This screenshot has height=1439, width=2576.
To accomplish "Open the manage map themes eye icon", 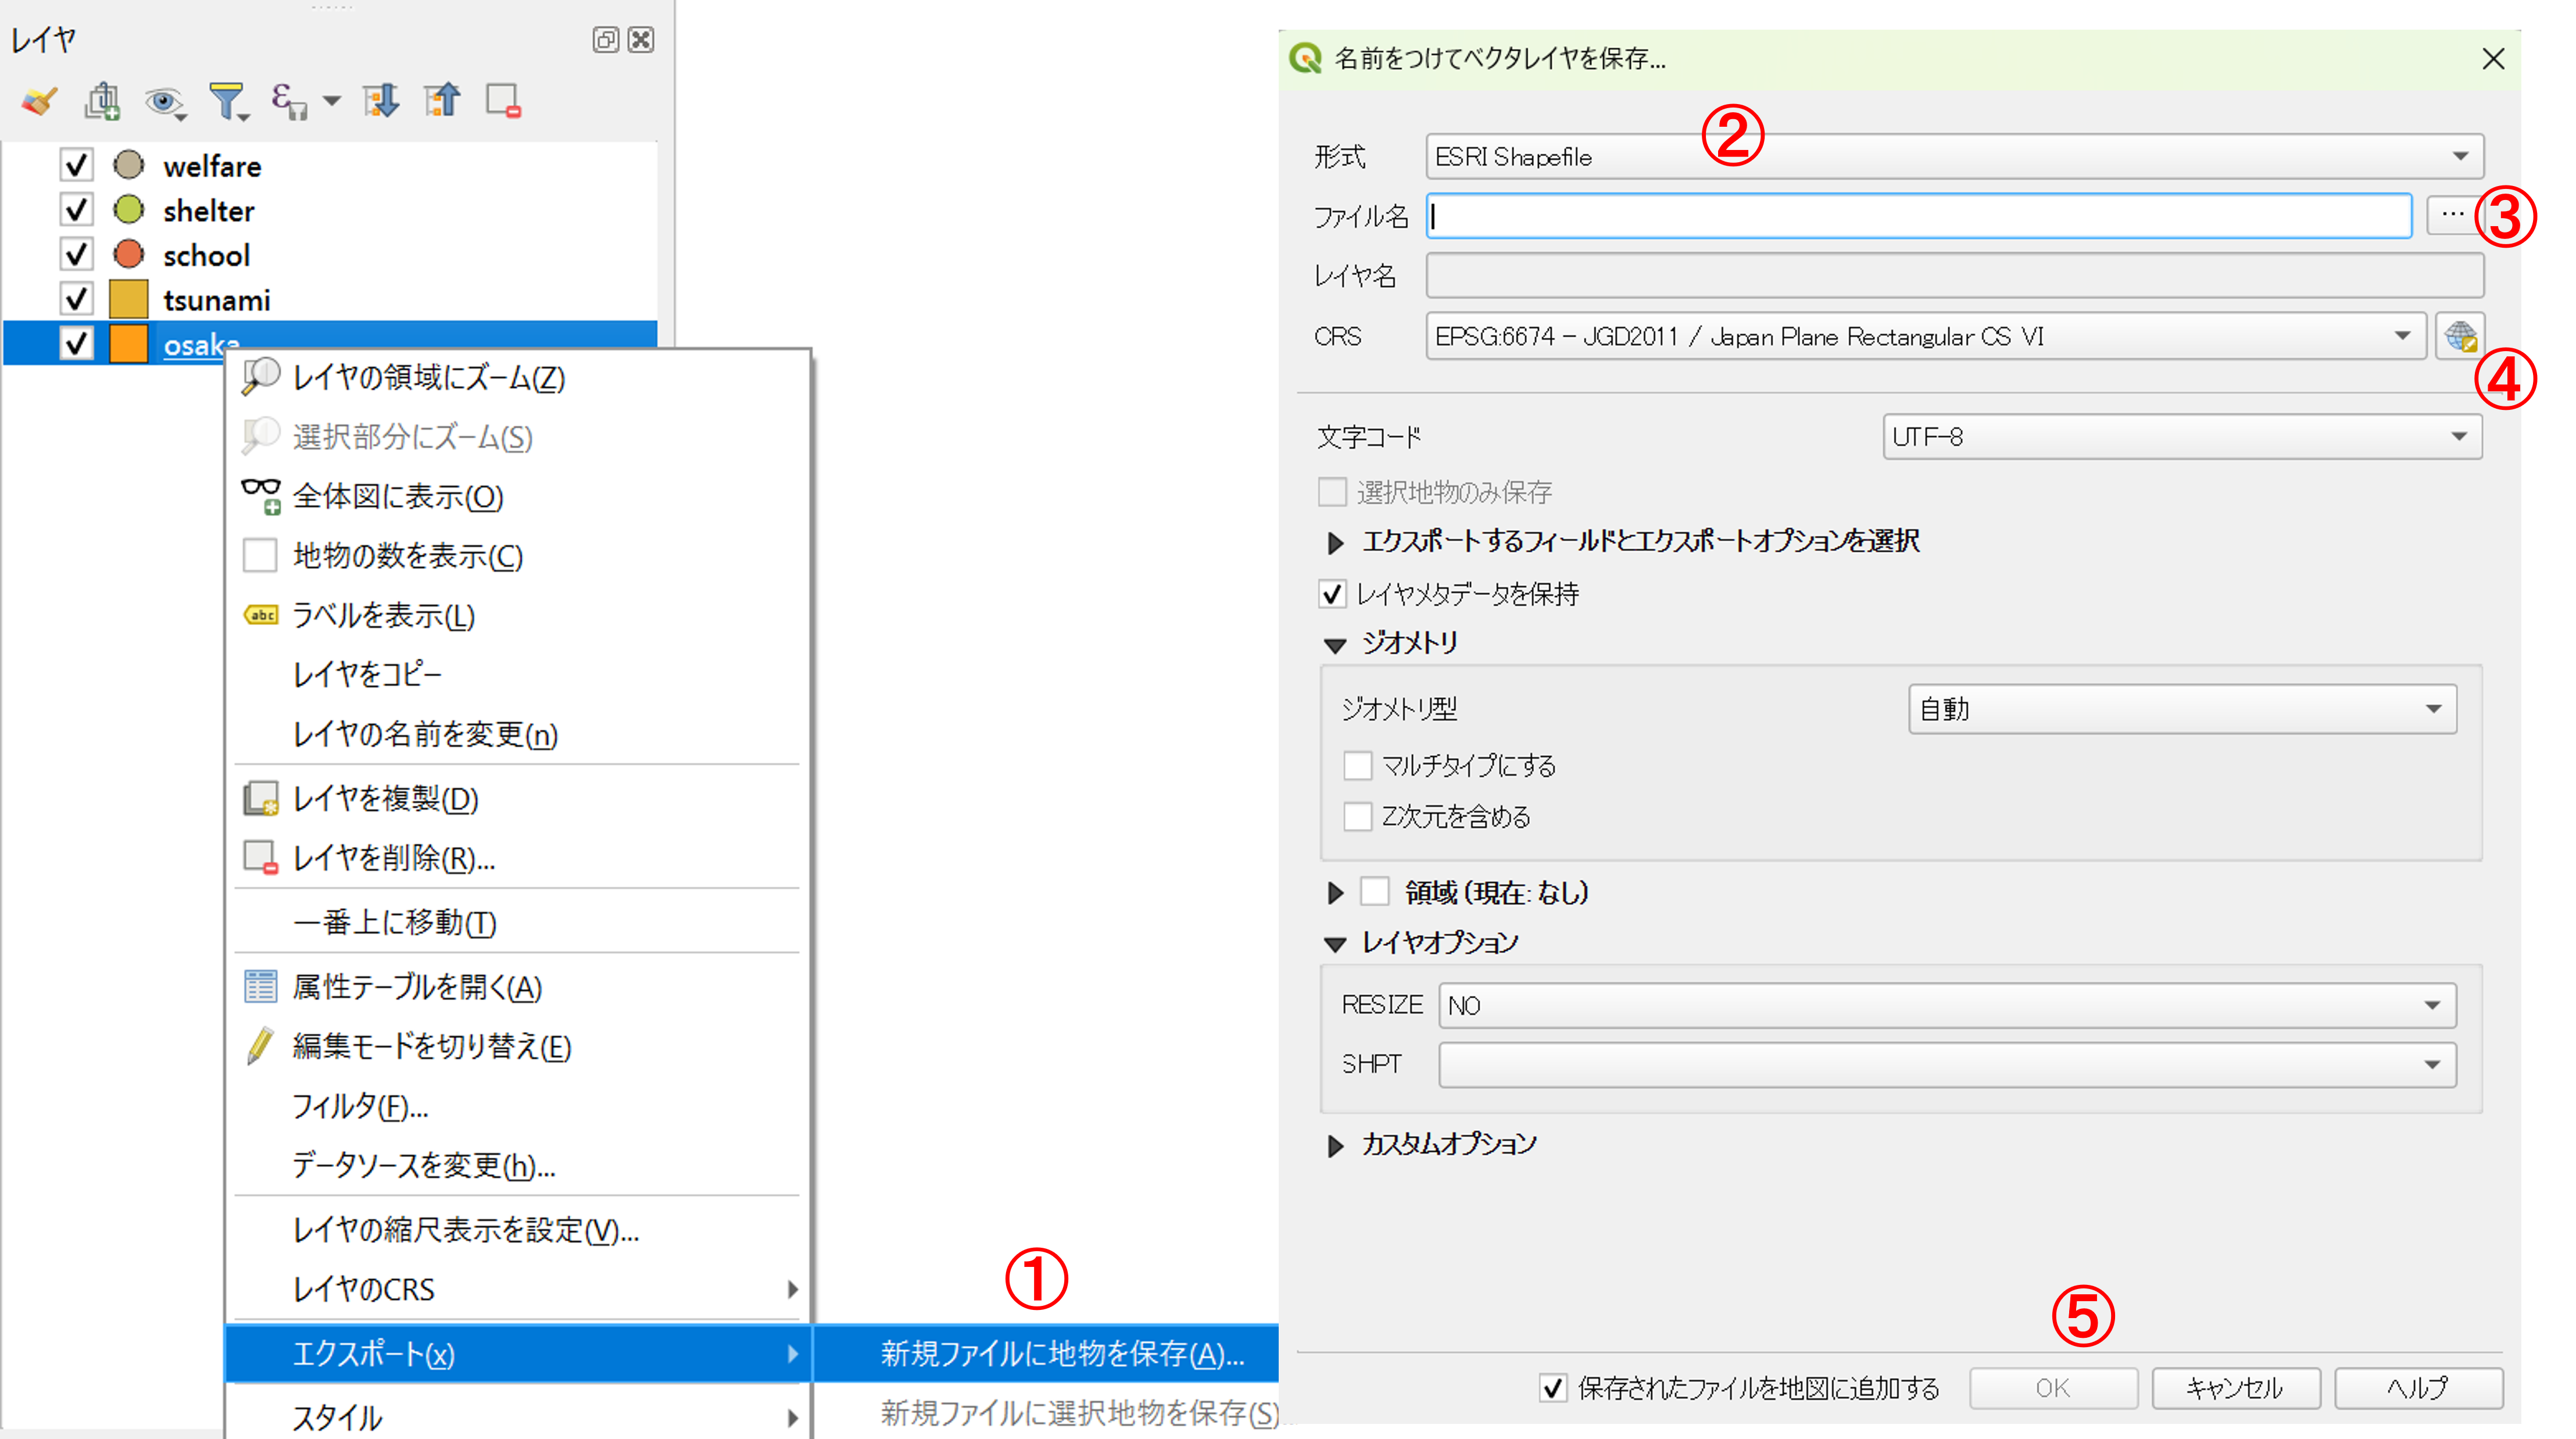I will (163, 101).
